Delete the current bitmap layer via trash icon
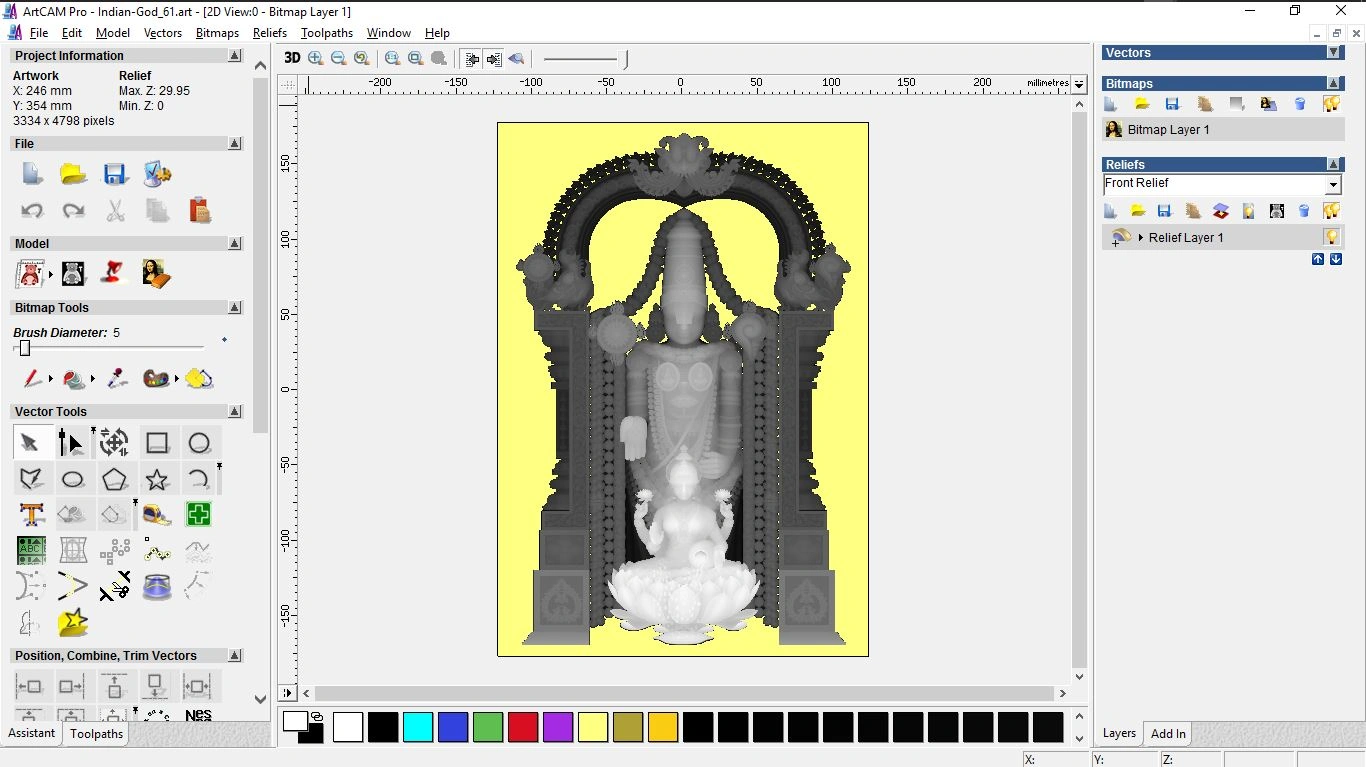The height and width of the screenshot is (767, 1366). click(x=1300, y=104)
